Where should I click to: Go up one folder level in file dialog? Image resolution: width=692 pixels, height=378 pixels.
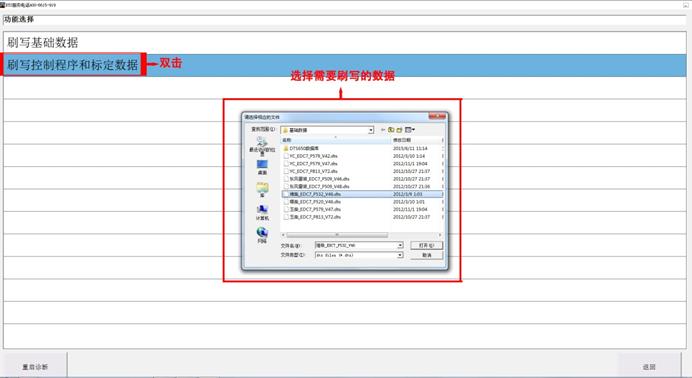coord(391,130)
